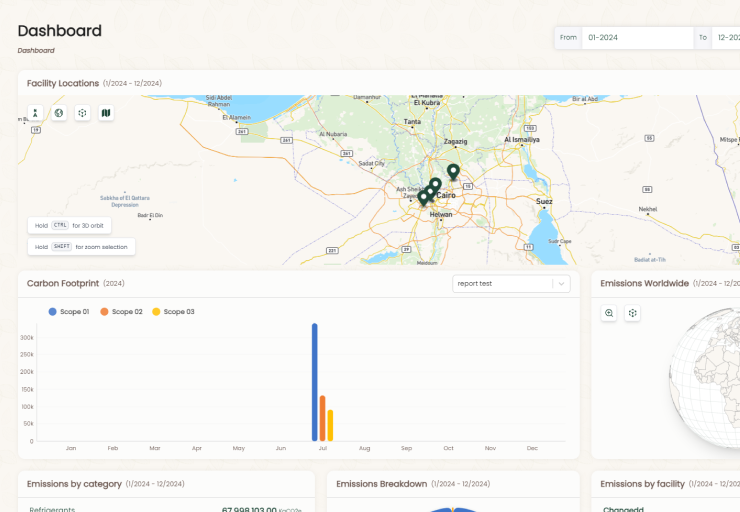
Task: Toggle the 3D cube view on facility map
Action: click(83, 113)
